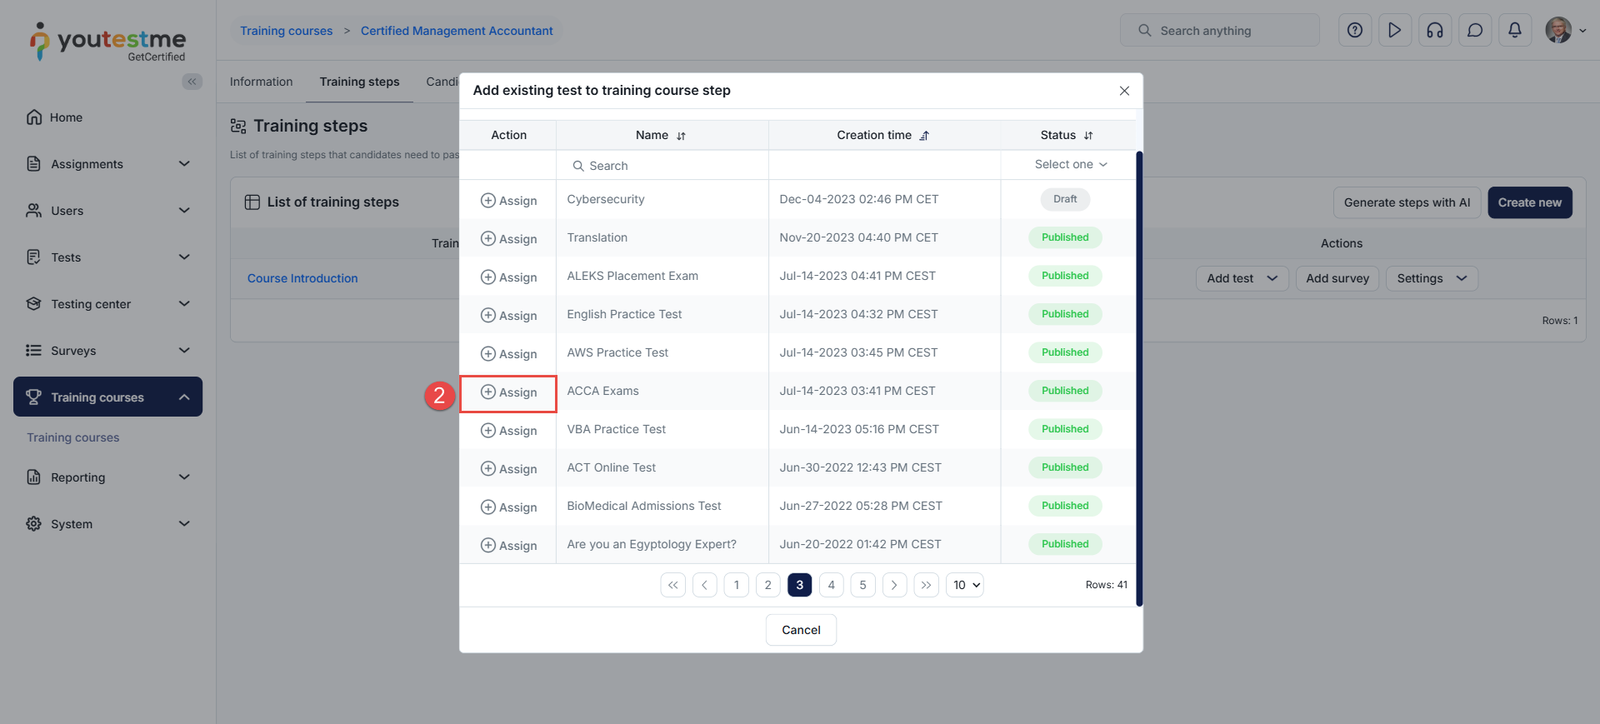The width and height of the screenshot is (1600, 724).
Task: Click the play video tutorial icon
Action: pyautogui.click(x=1394, y=31)
